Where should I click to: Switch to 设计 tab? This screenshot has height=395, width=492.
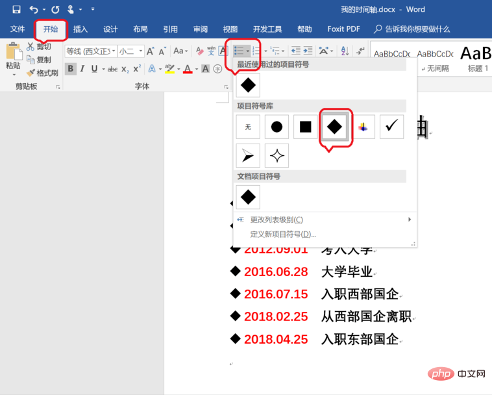[x=110, y=29]
